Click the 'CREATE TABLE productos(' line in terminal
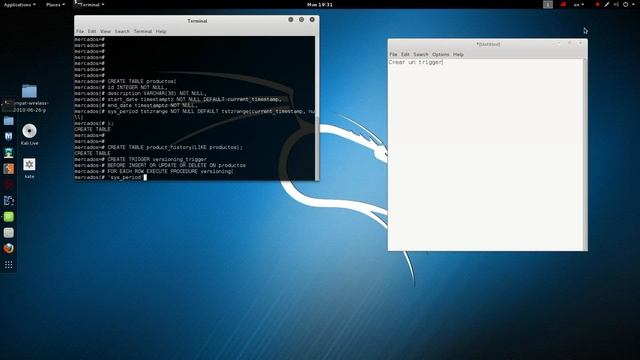The height and width of the screenshot is (360, 640). tap(125, 81)
